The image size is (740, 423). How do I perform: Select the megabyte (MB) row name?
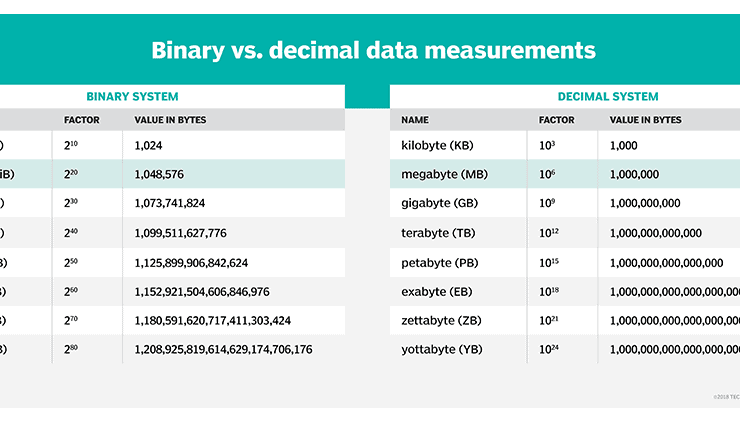[x=443, y=174]
